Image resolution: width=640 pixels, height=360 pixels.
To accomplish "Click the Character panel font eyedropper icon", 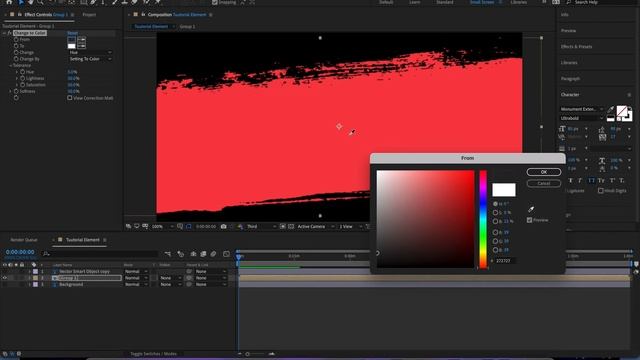I will click(611, 109).
